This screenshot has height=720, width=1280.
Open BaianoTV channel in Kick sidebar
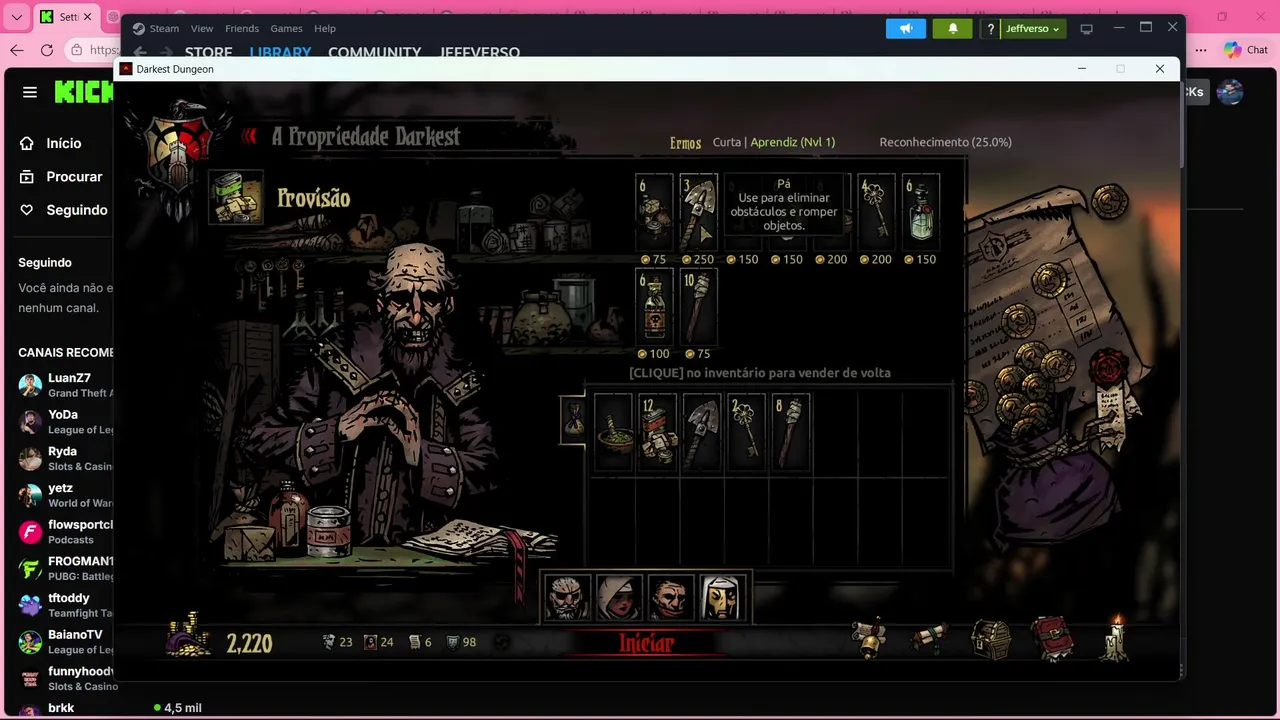65,642
